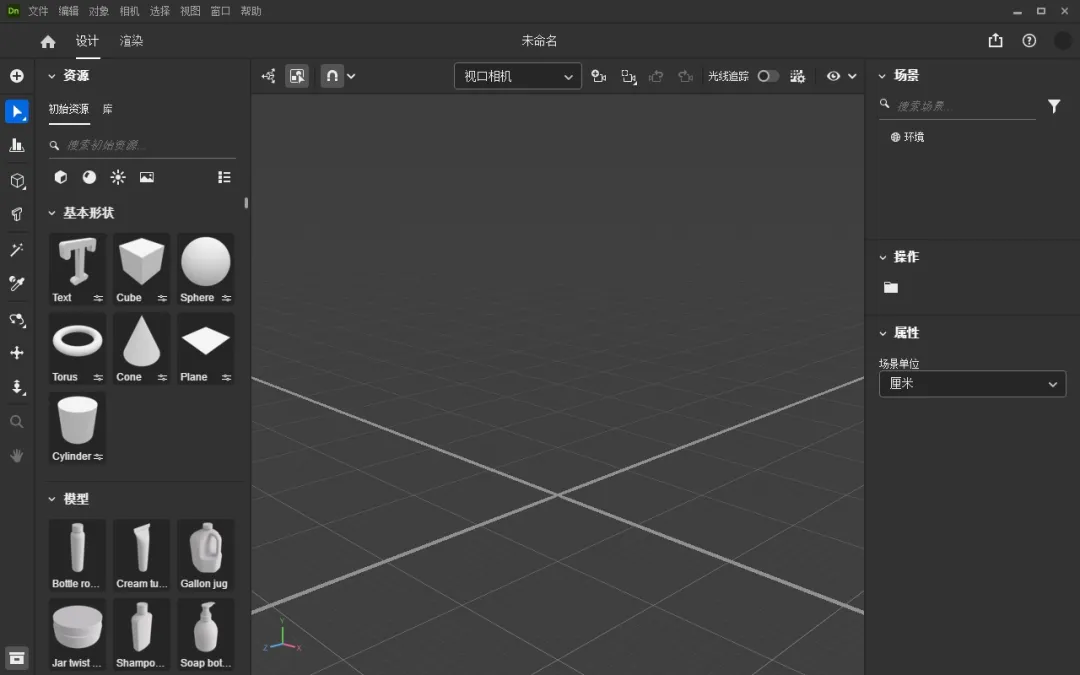Open the folder icon under 操作
This screenshot has width=1080, height=675.
coord(891,287)
